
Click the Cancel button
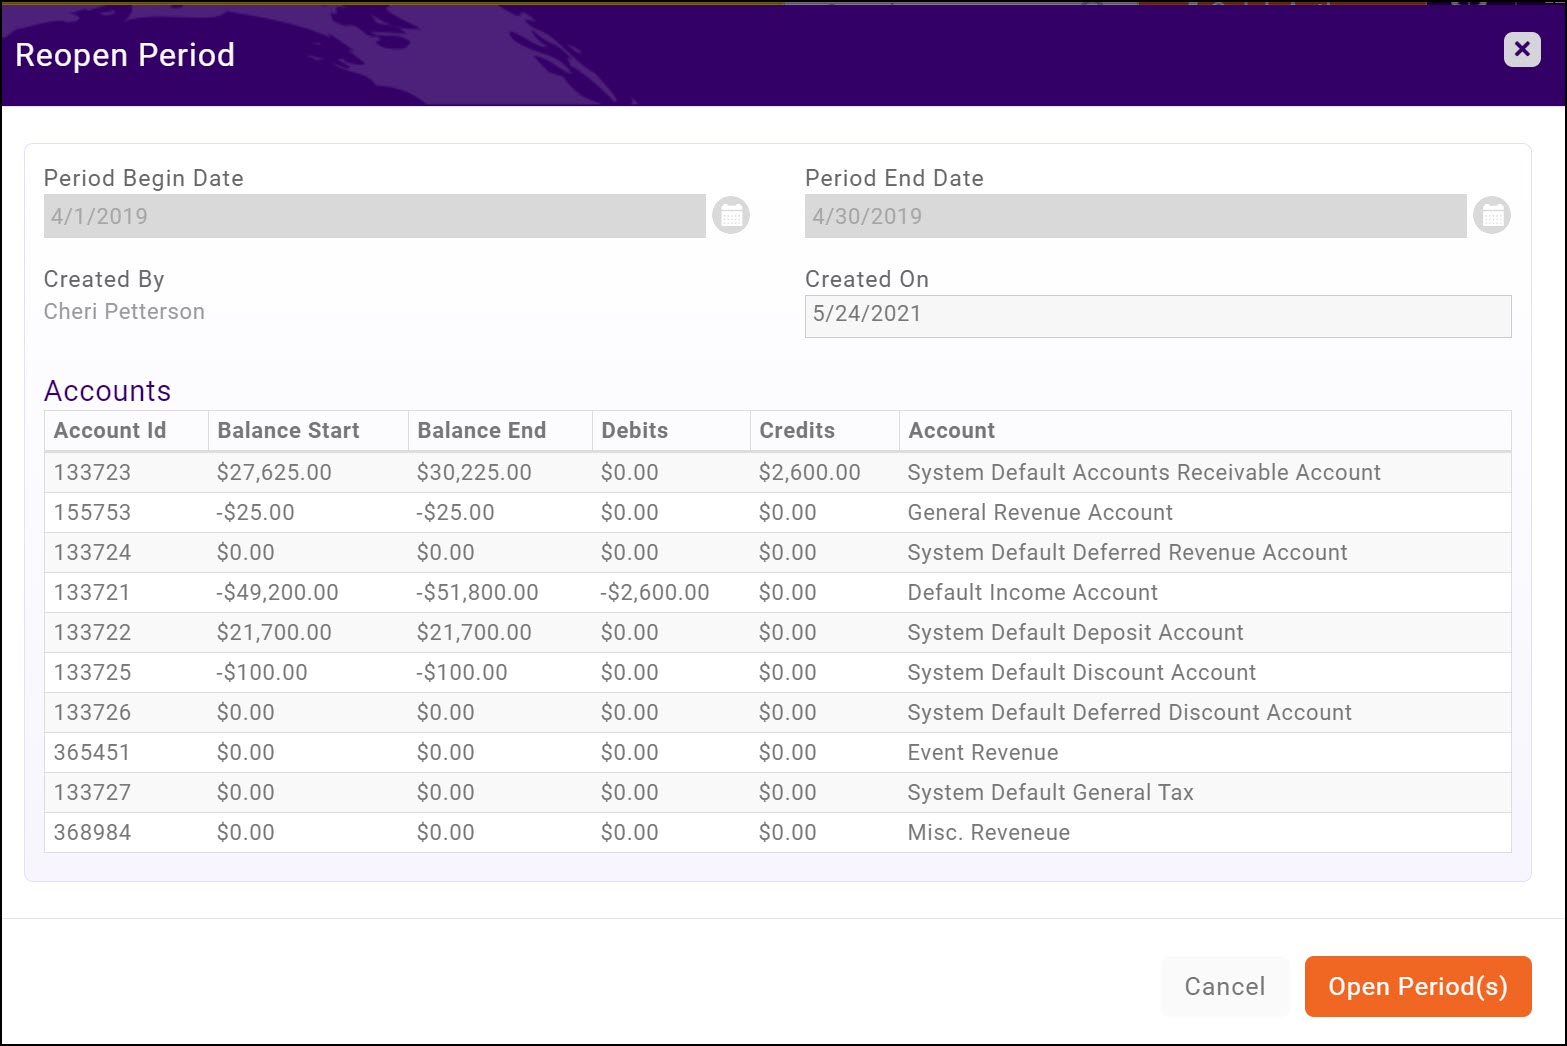click(x=1224, y=986)
